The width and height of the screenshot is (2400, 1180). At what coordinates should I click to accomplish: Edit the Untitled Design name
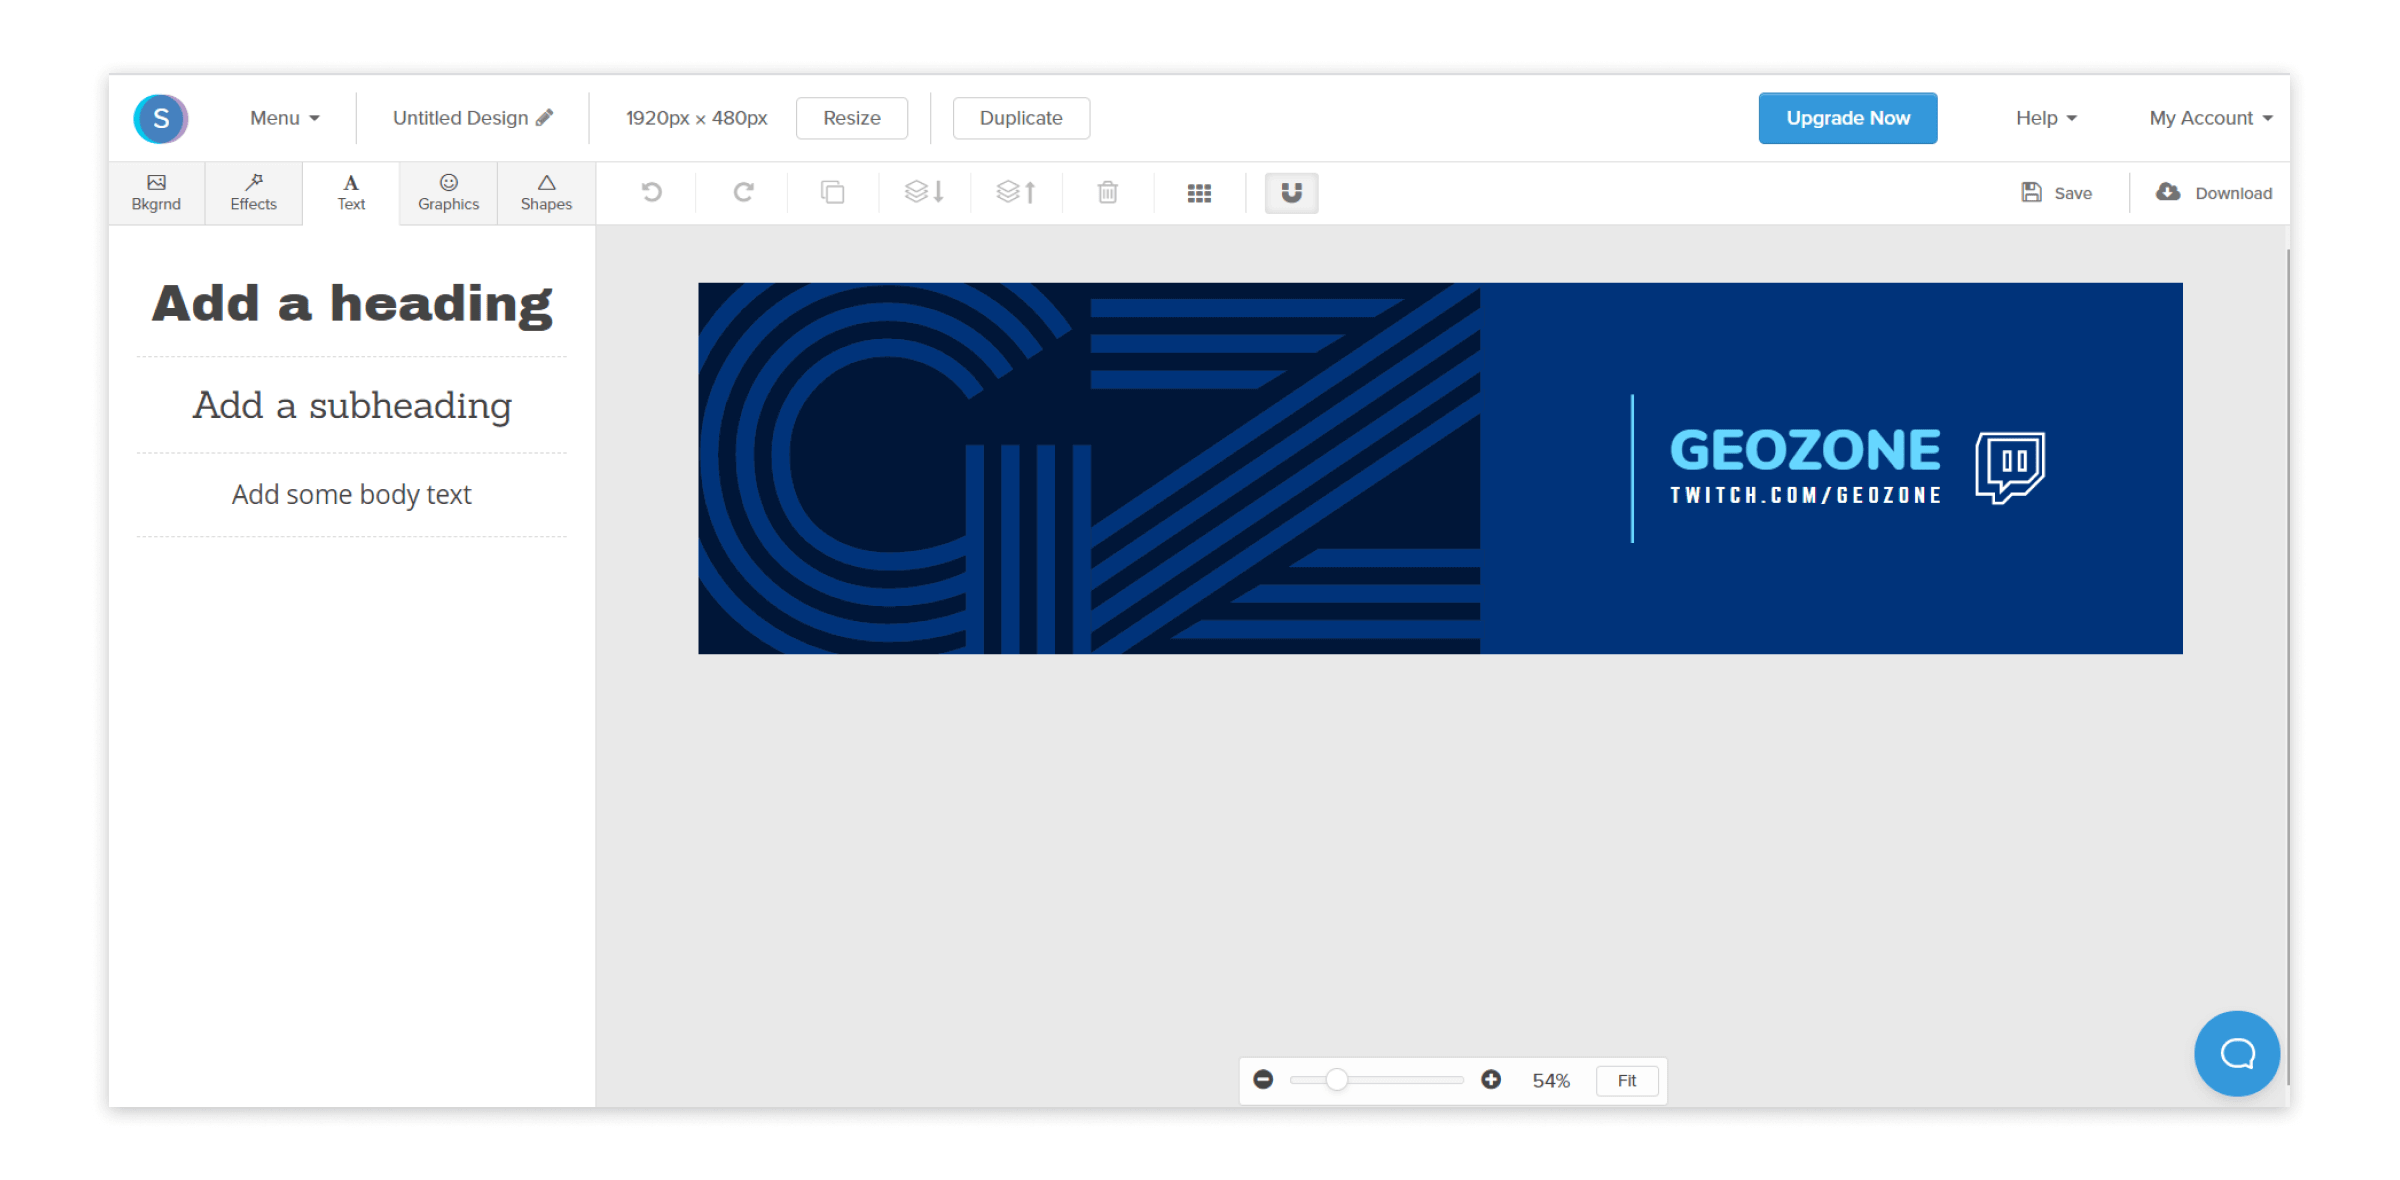tap(460, 118)
